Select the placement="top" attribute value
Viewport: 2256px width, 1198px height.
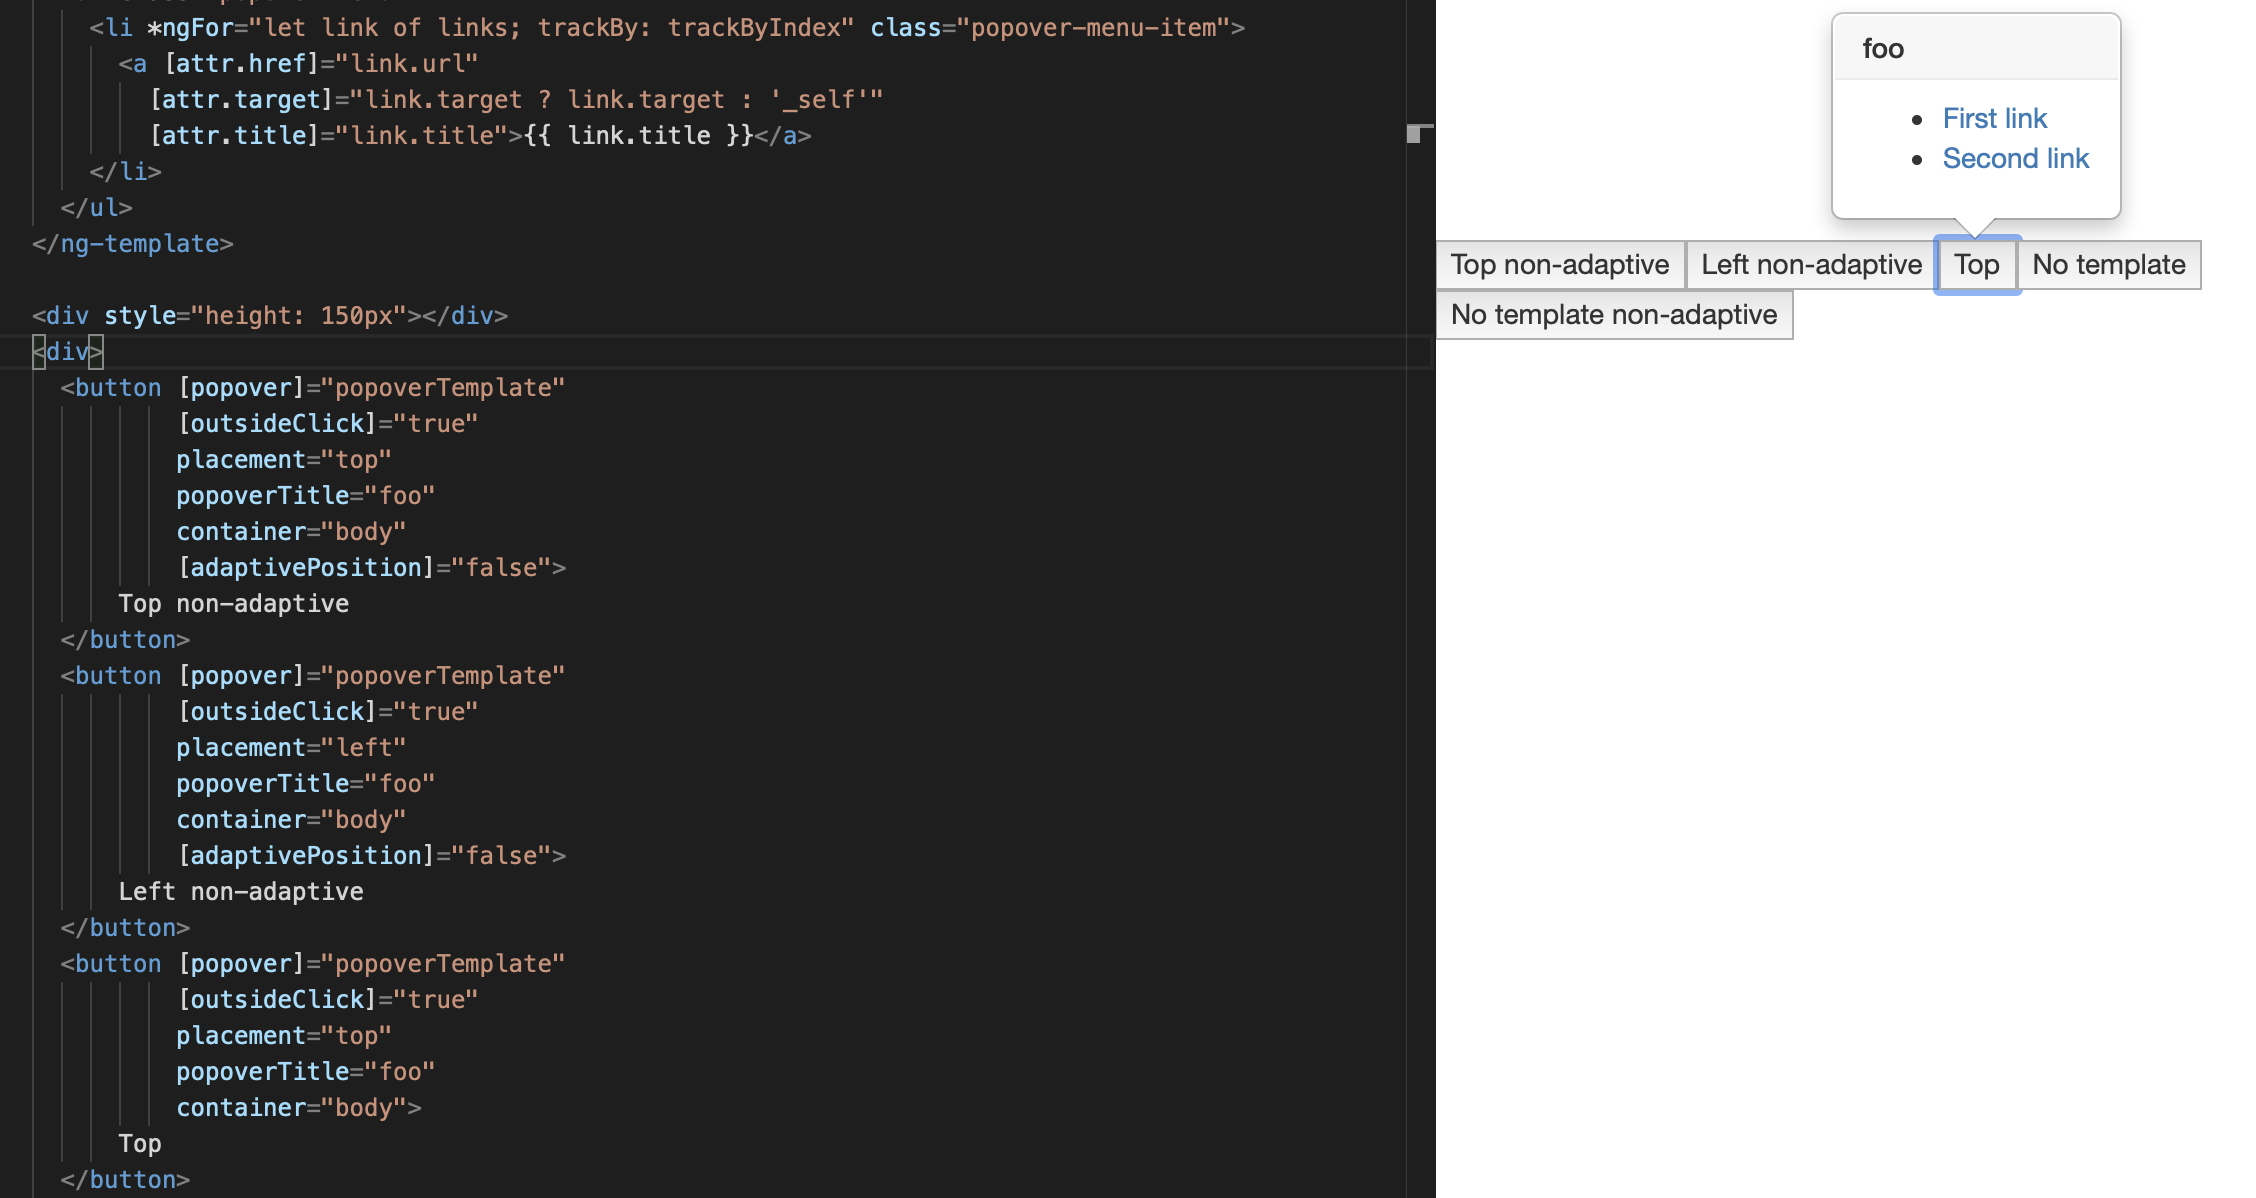click(x=283, y=459)
